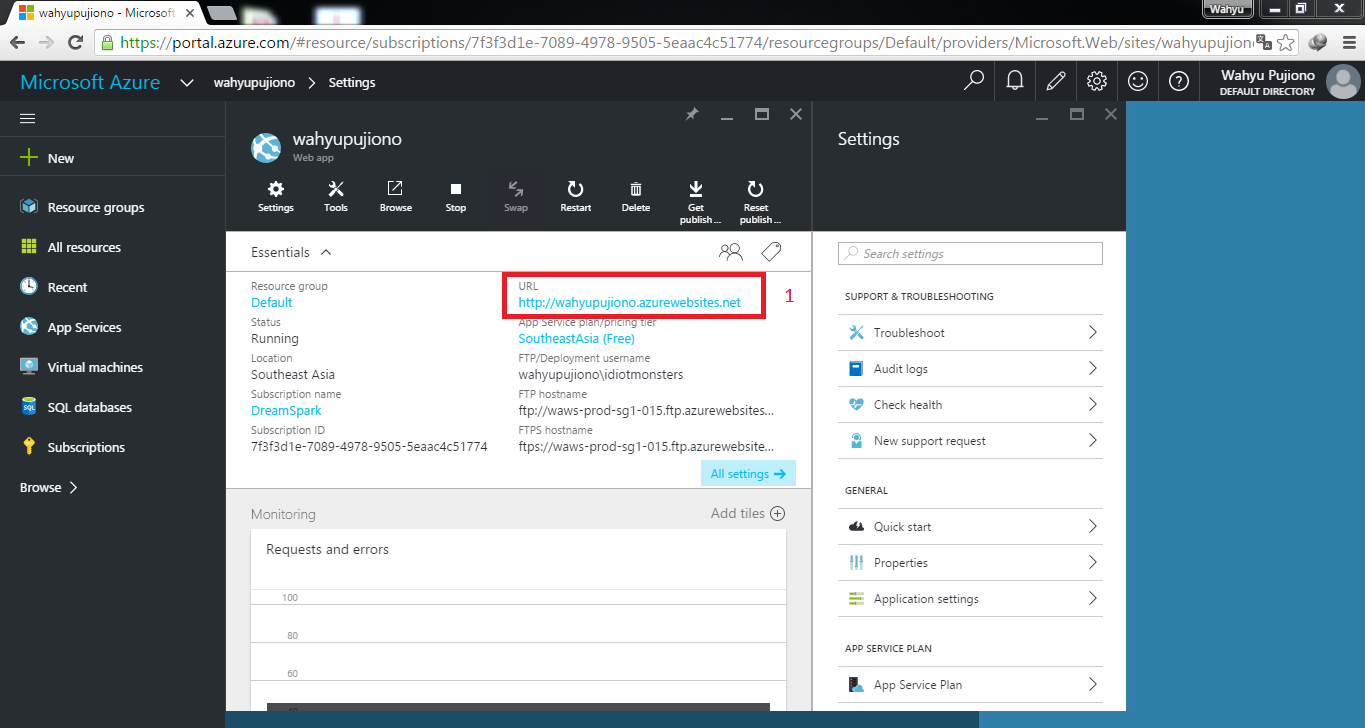The image size is (1365, 728).
Task: Open Application settings row
Action: (x=970, y=599)
